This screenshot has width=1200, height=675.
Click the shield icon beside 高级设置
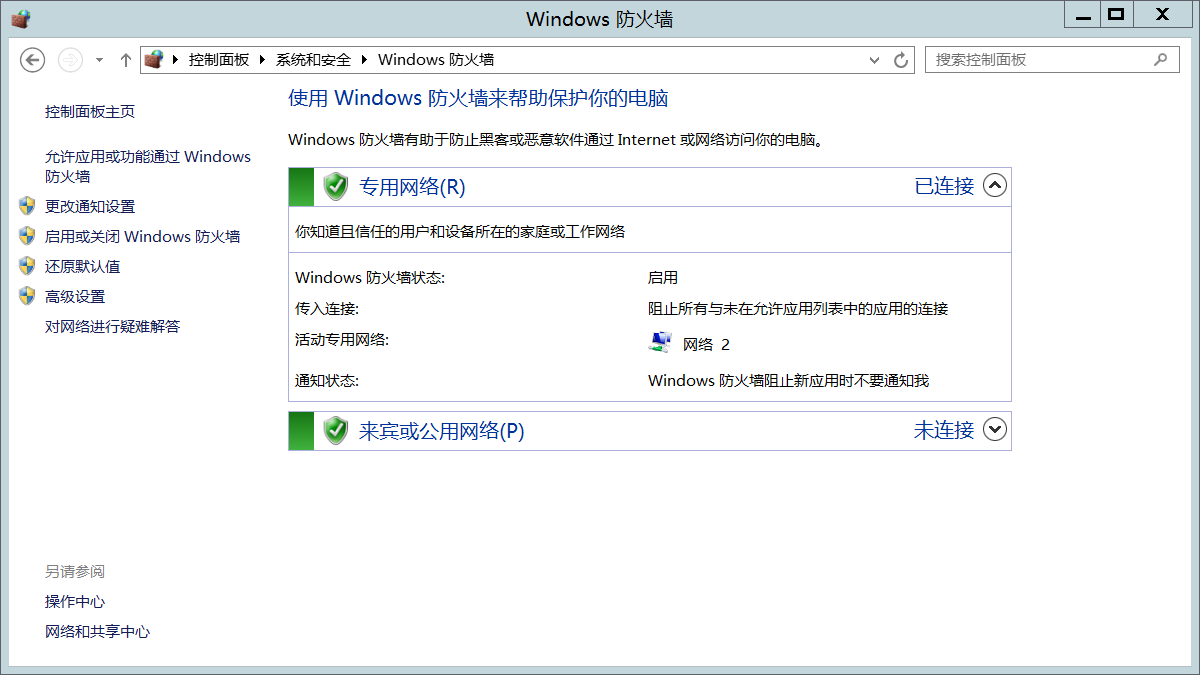pyautogui.click(x=27, y=296)
